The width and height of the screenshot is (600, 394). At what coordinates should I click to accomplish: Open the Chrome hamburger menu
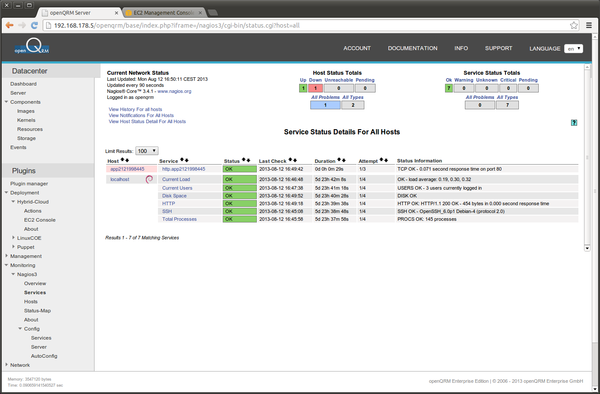[589, 25]
